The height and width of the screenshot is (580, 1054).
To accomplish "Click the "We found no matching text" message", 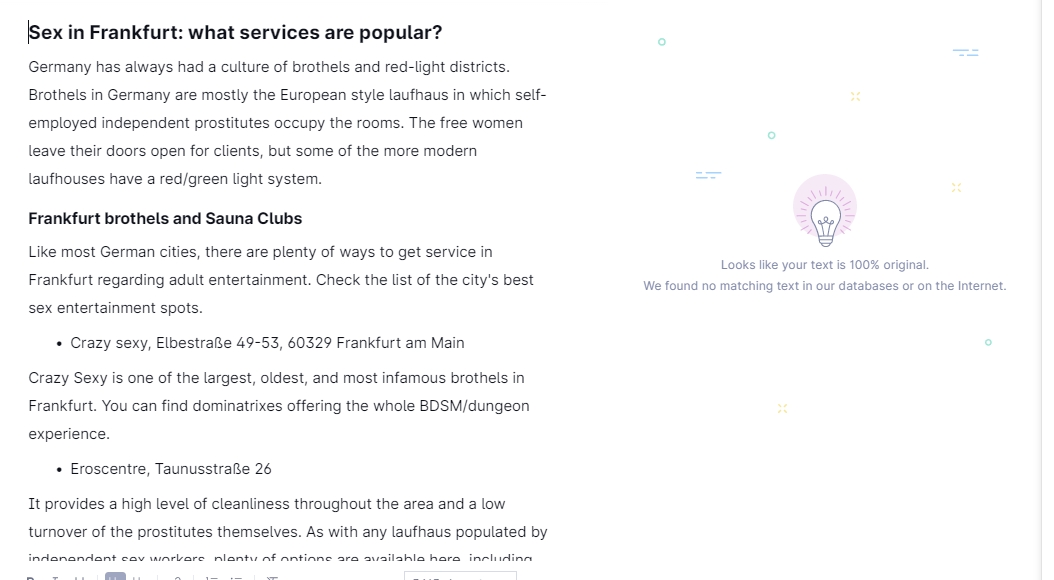I will (x=824, y=286).
